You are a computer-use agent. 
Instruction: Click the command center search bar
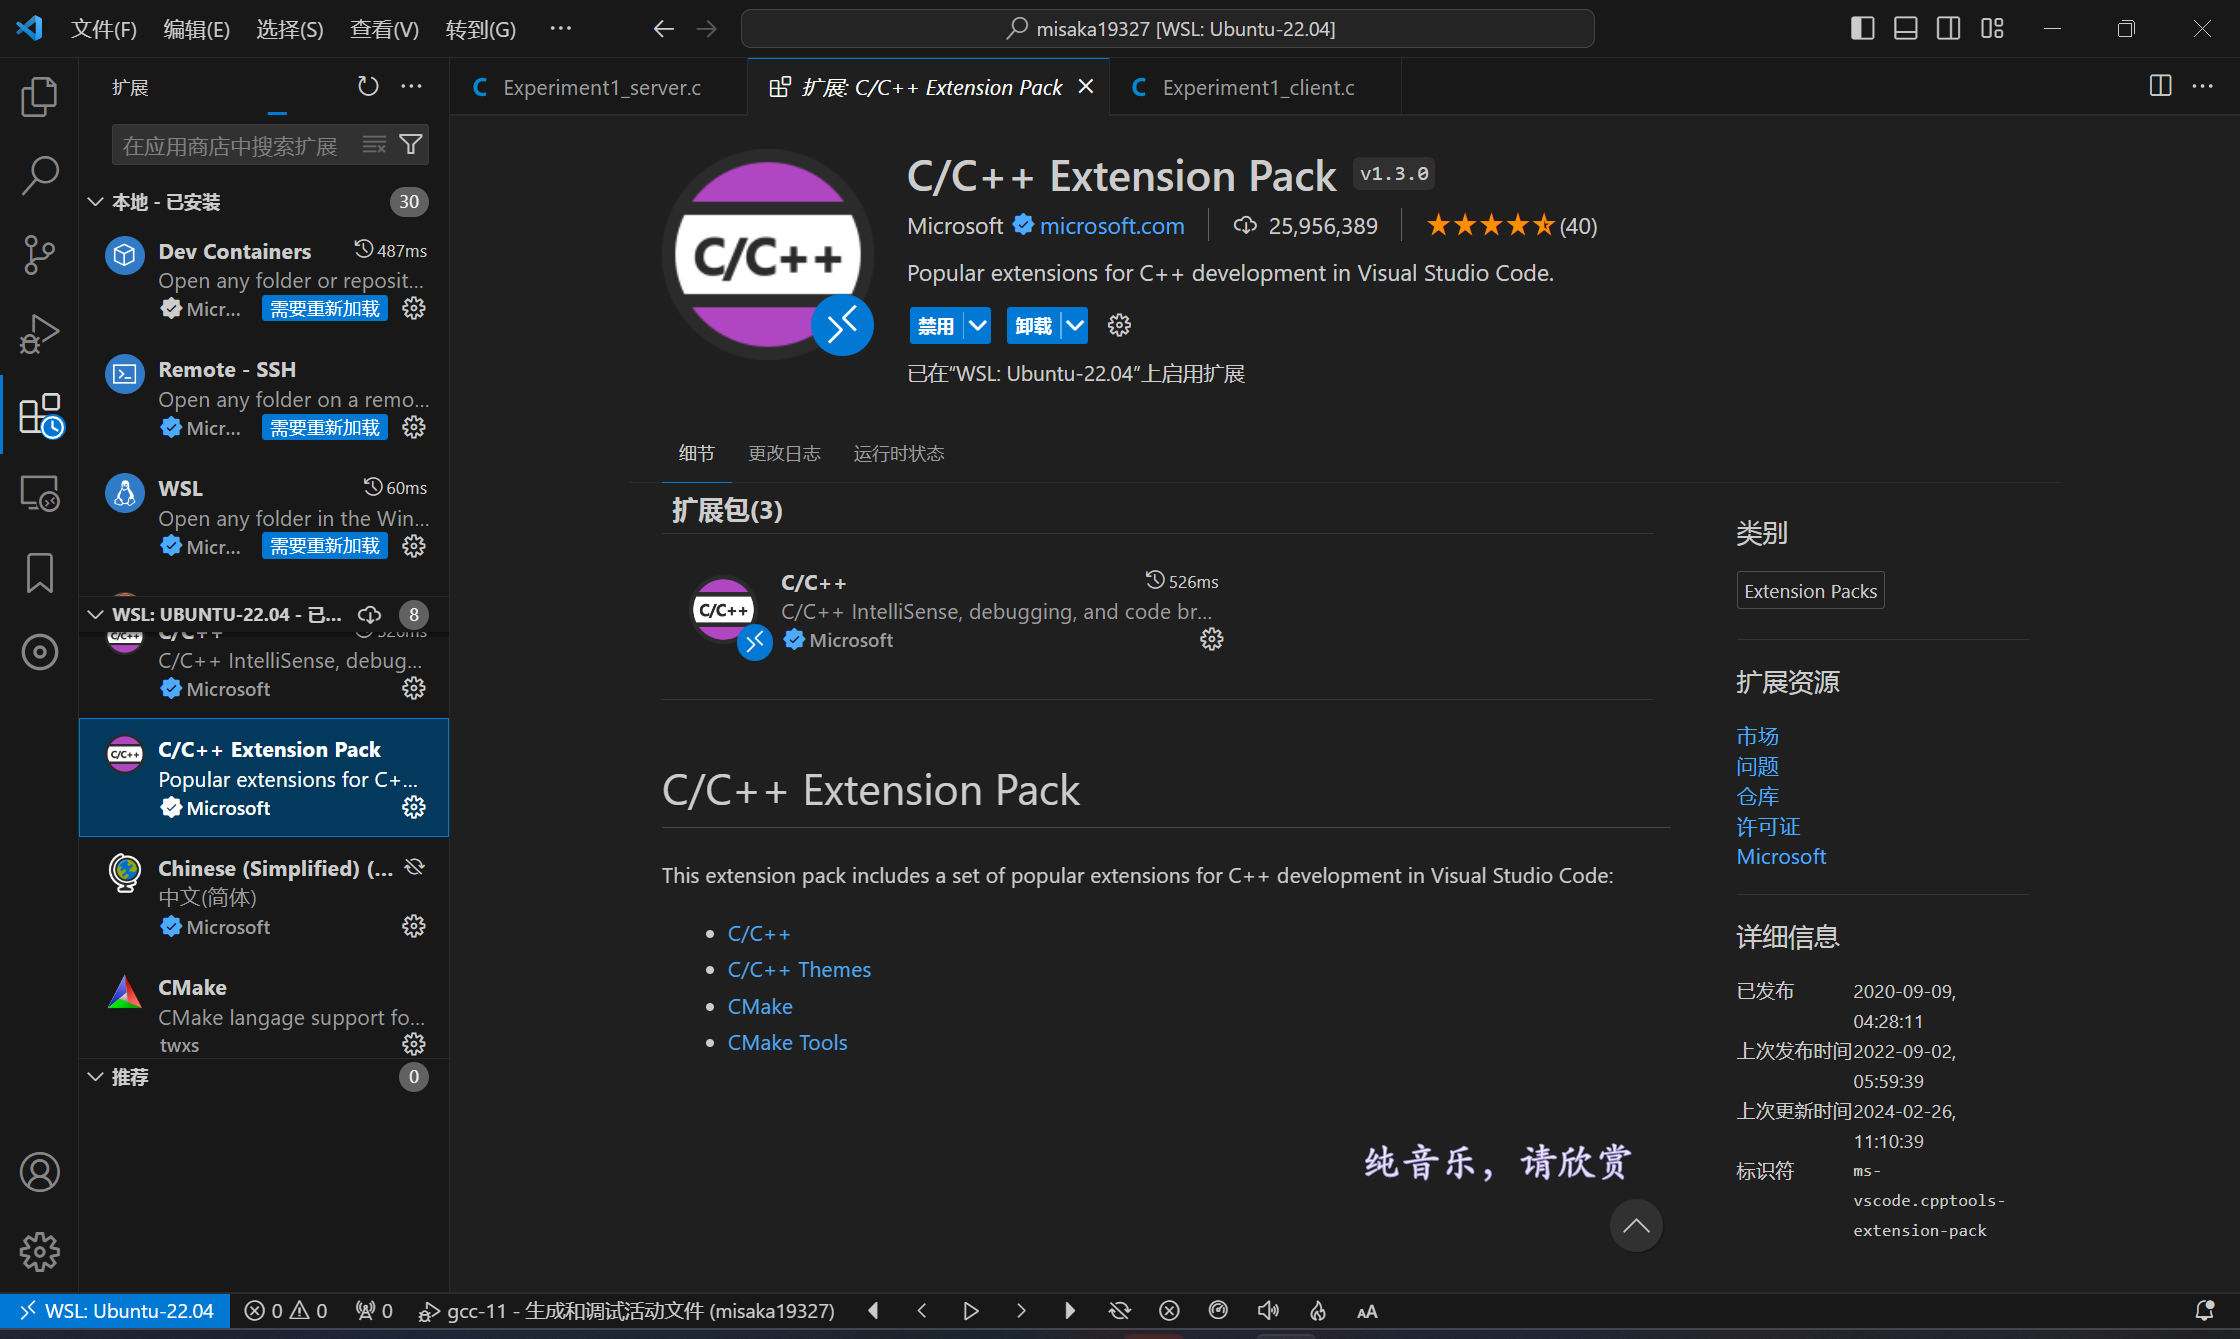coord(1167,29)
